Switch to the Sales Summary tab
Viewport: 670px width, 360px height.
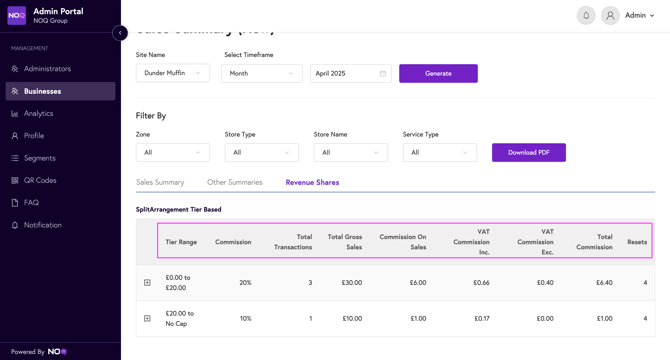pos(160,182)
